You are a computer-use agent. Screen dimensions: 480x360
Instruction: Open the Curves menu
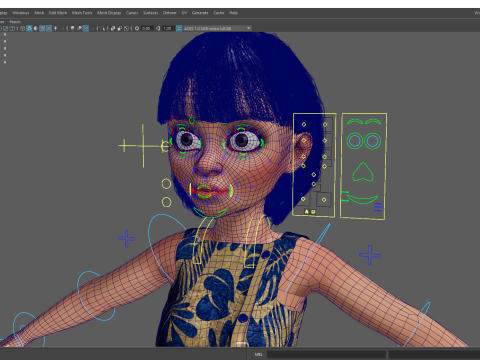click(132, 13)
